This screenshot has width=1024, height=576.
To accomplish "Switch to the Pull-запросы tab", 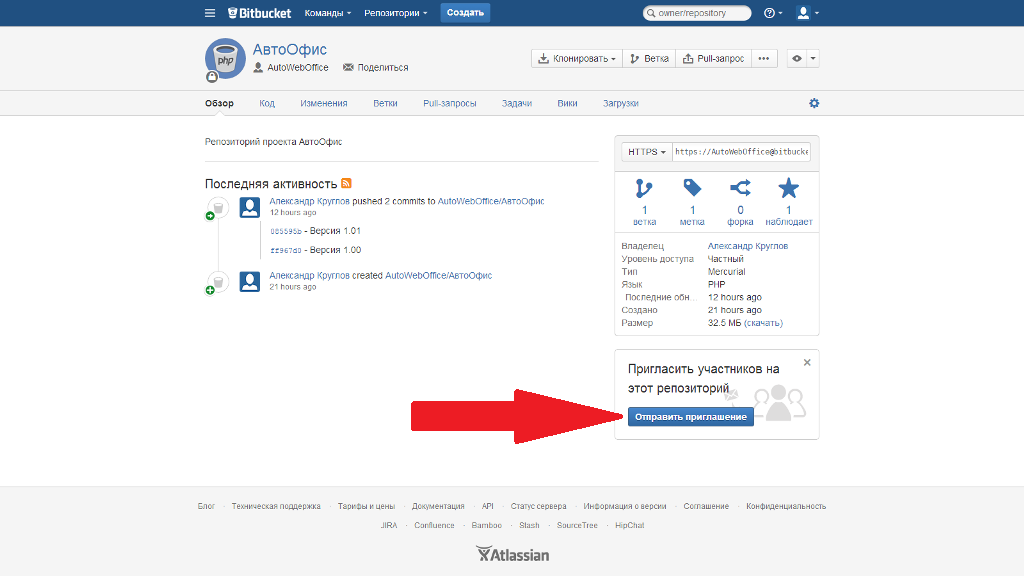I will click(450, 102).
